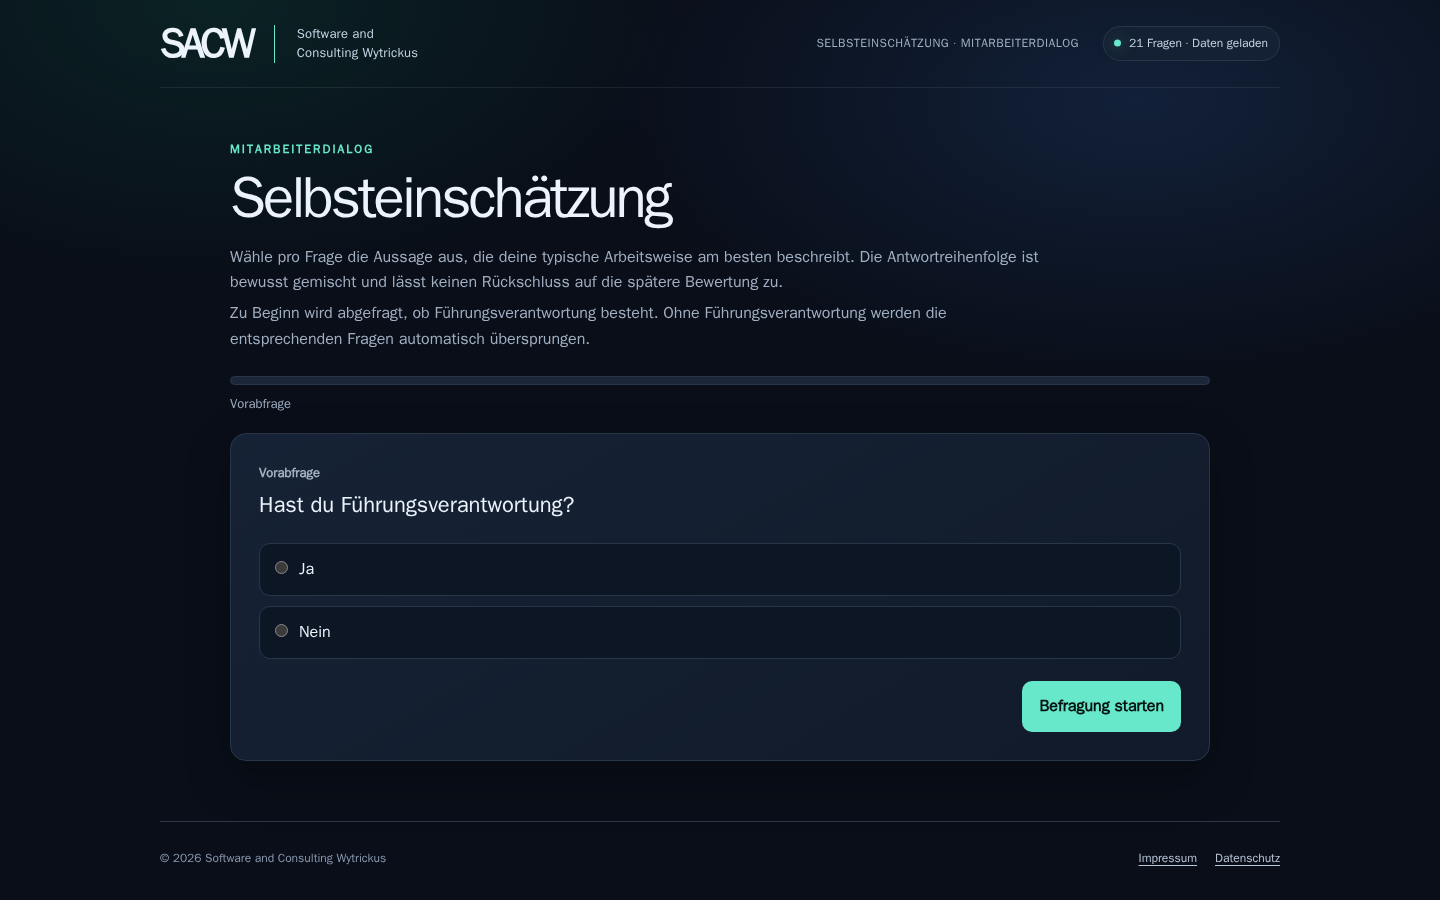
Task: Click the question Hast du Führungsverantwortung?
Action: tap(416, 505)
